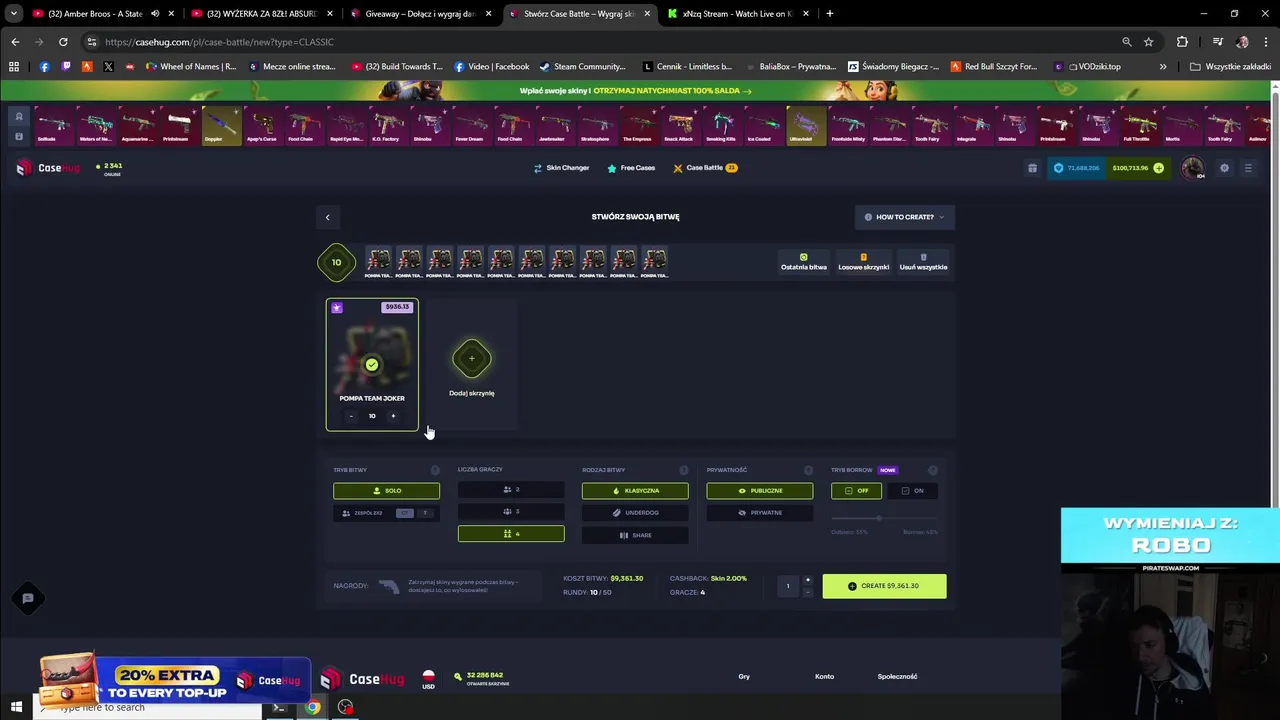Increase POMPA TEAM JOKER quantity with plus

coord(393,416)
